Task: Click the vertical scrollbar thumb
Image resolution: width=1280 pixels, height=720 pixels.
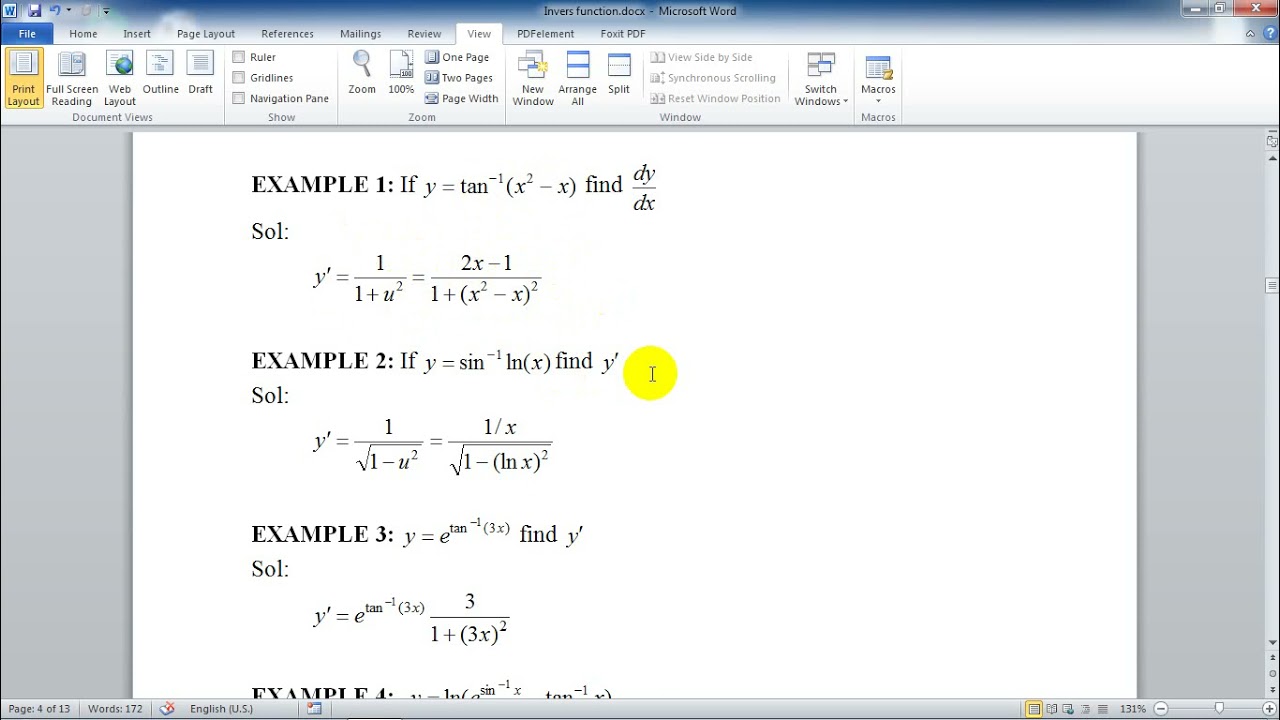Action: point(1272,287)
